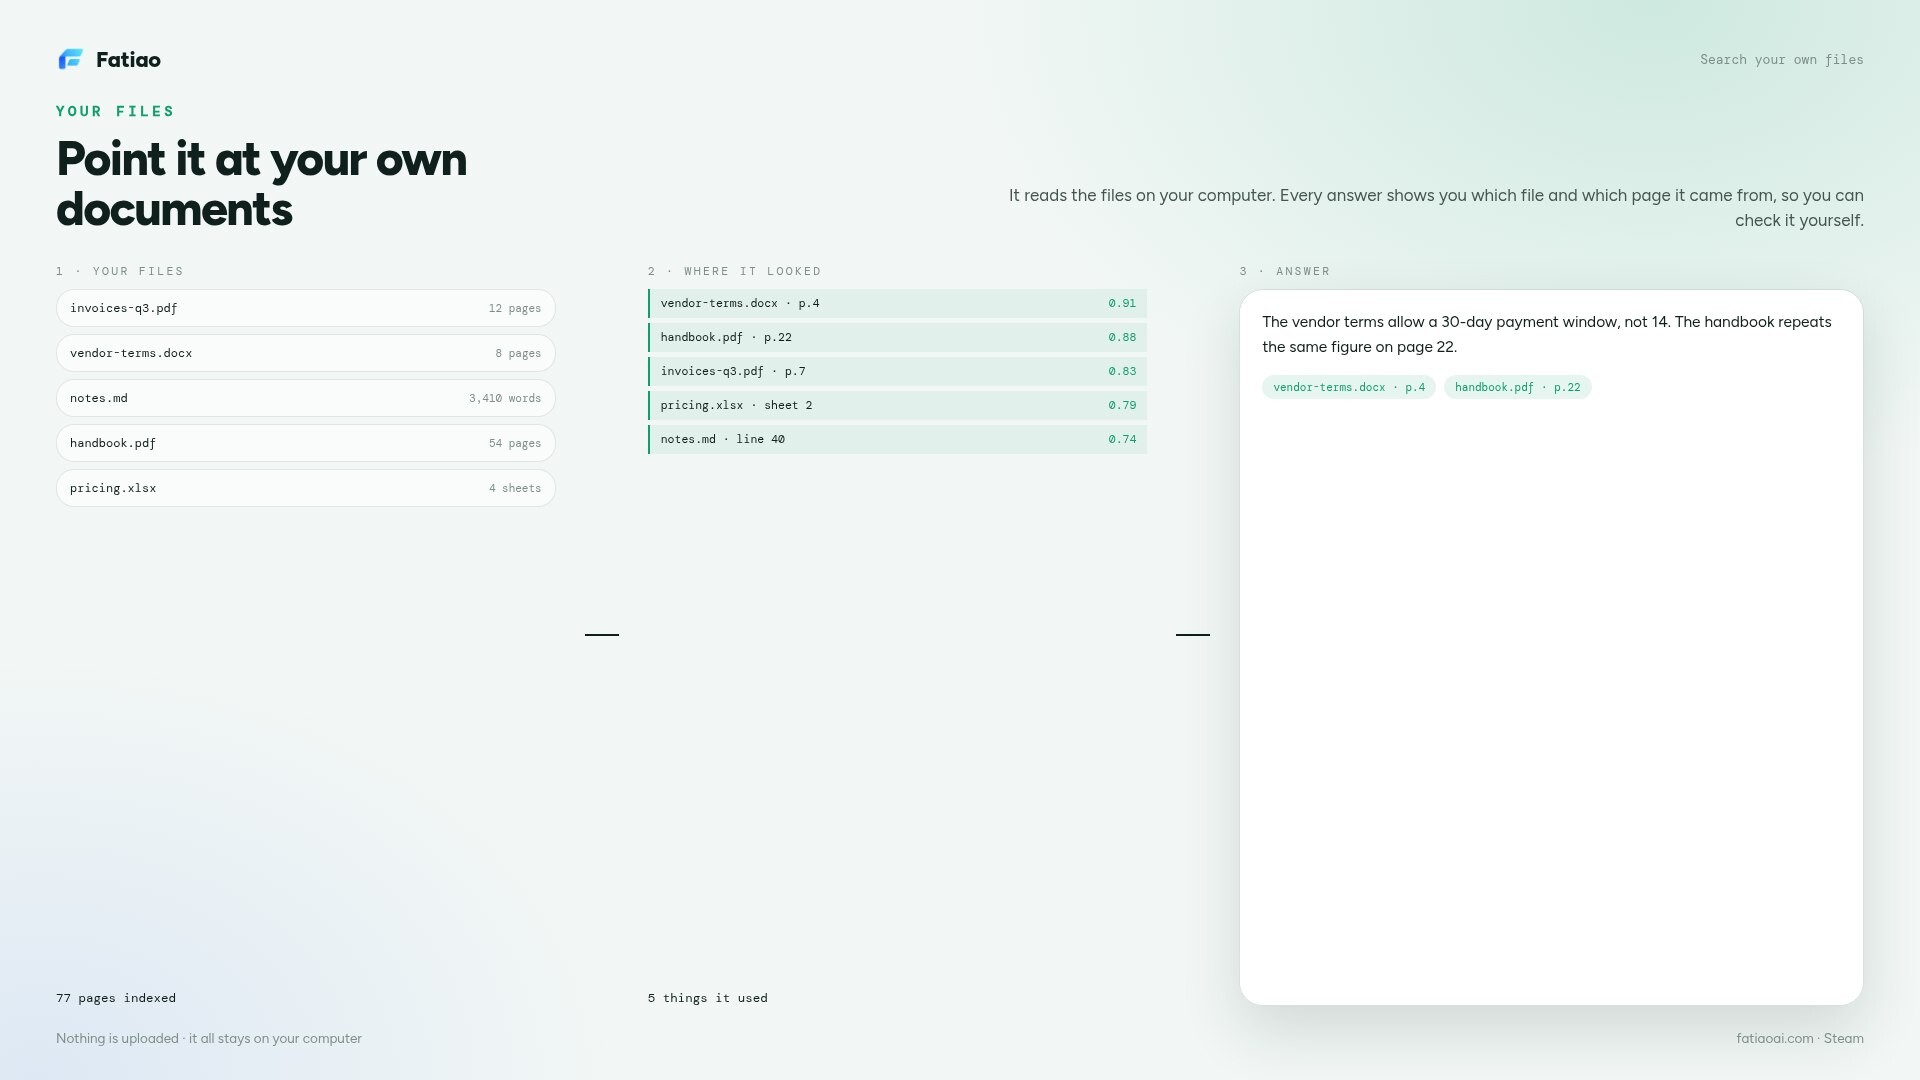Image resolution: width=1920 pixels, height=1080 pixels.
Task: Select the pricing.xlsx file row
Action: [x=306, y=488]
